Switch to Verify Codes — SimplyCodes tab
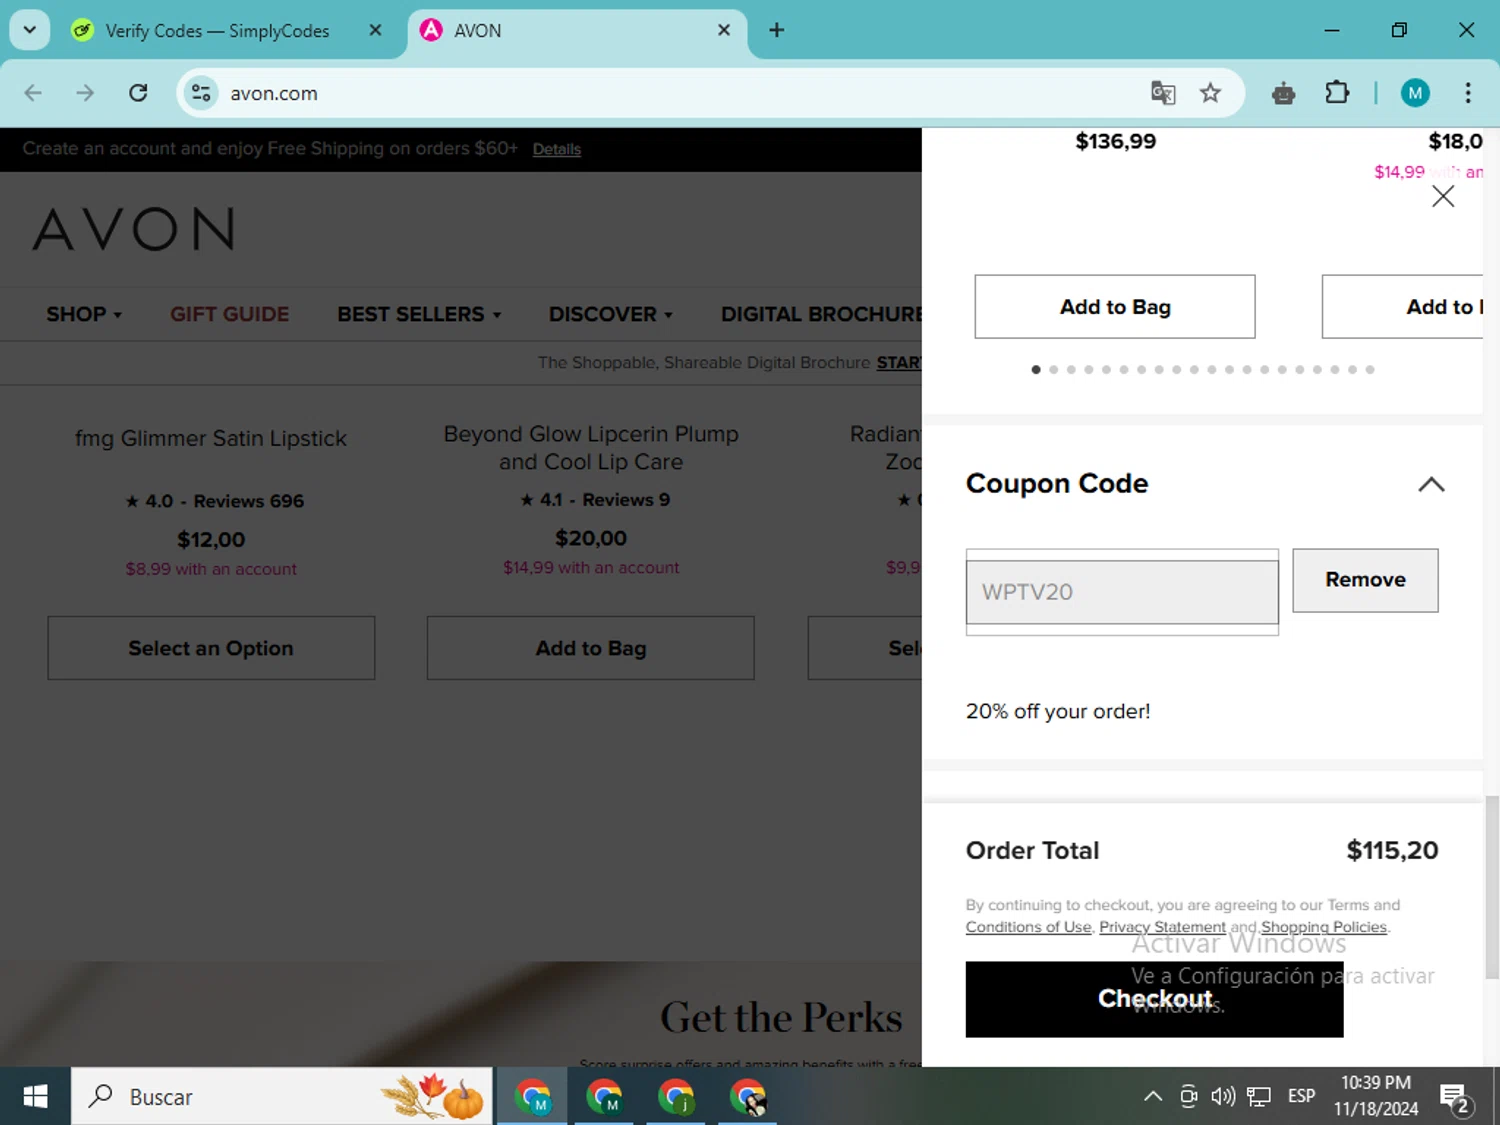Viewport: 1500px width, 1125px height. [x=217, y=31]
